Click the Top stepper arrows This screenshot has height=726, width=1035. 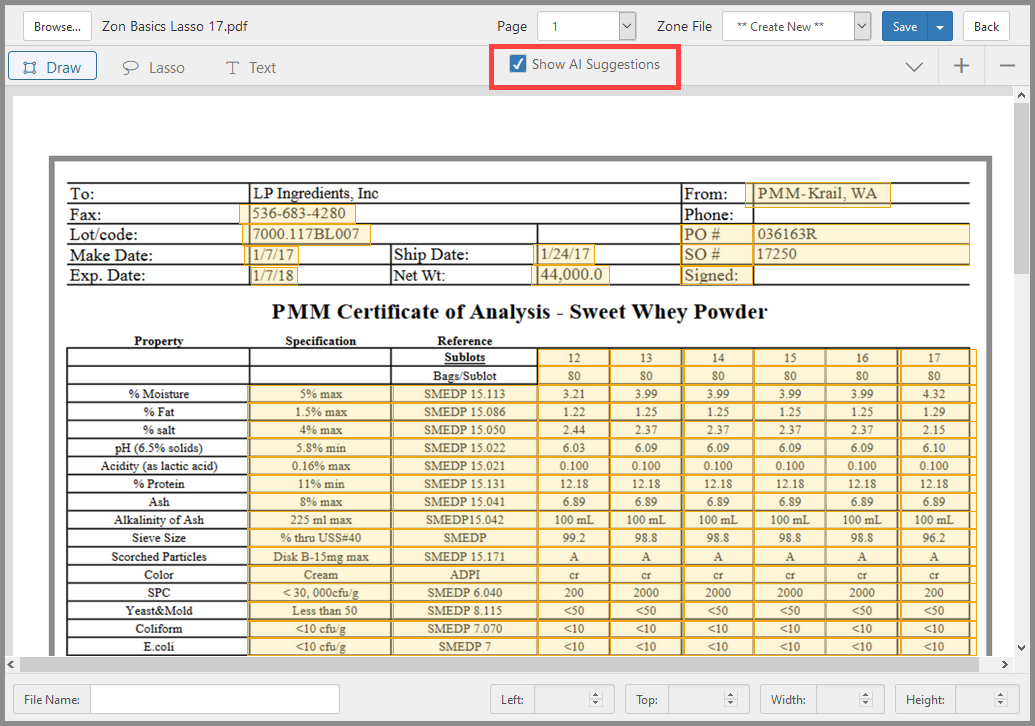[x=730, y=699]
